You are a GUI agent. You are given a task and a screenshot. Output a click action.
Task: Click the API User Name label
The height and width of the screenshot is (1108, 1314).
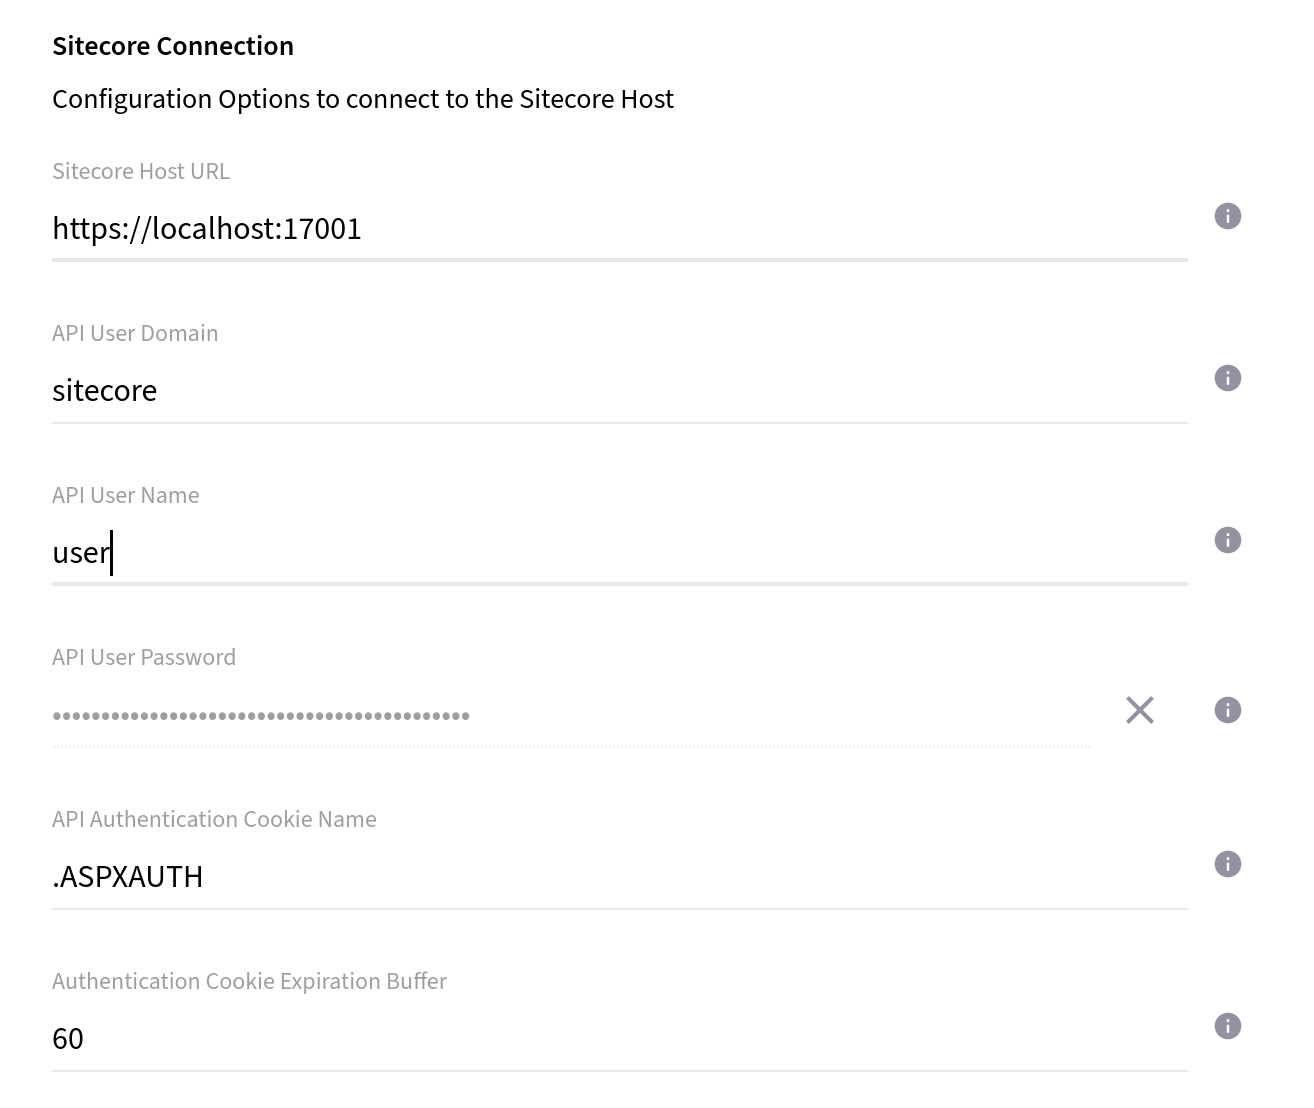126,495
